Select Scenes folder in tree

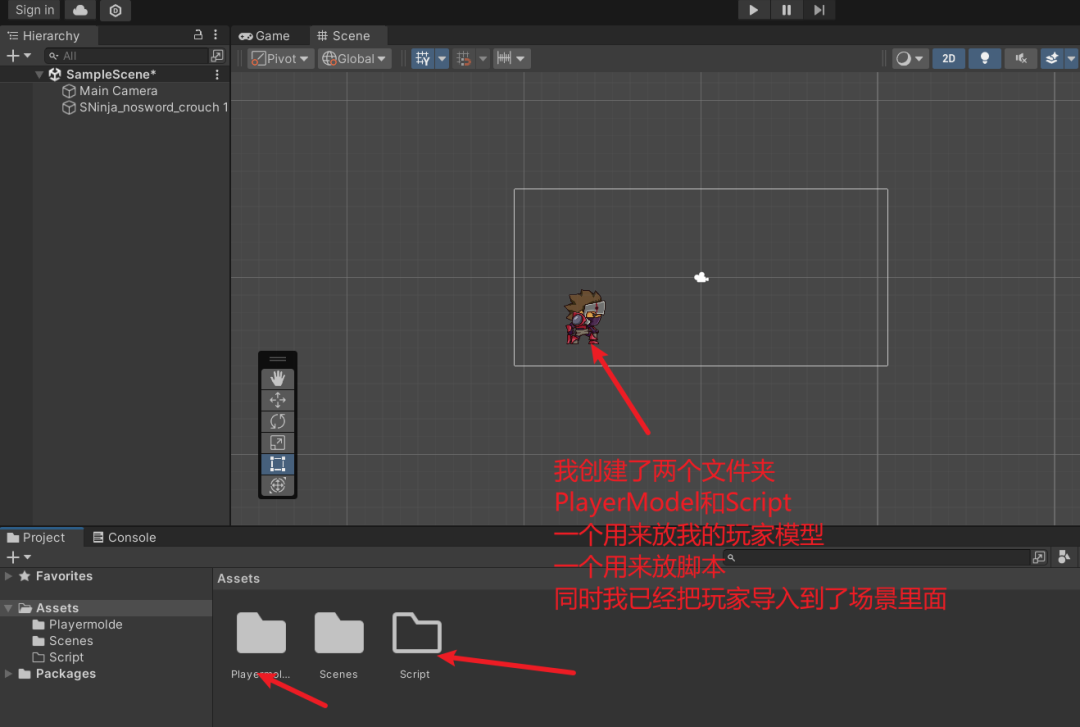71,641
